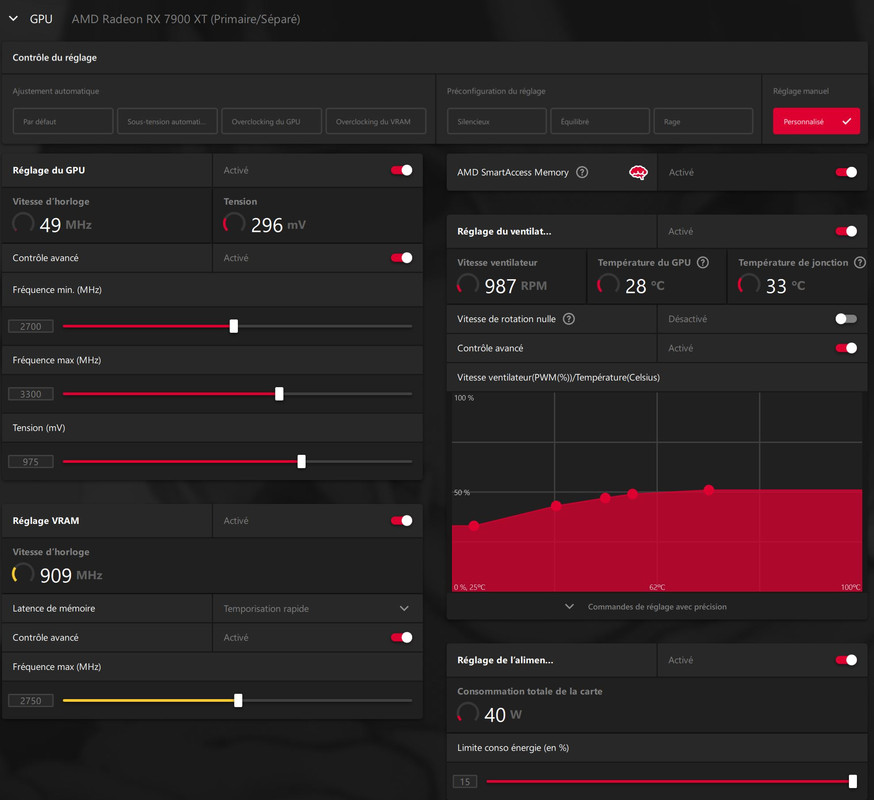Viewport: 874px width, 800px height.
Task: Collapse the GPU section chevron
Action: [13, 19]
